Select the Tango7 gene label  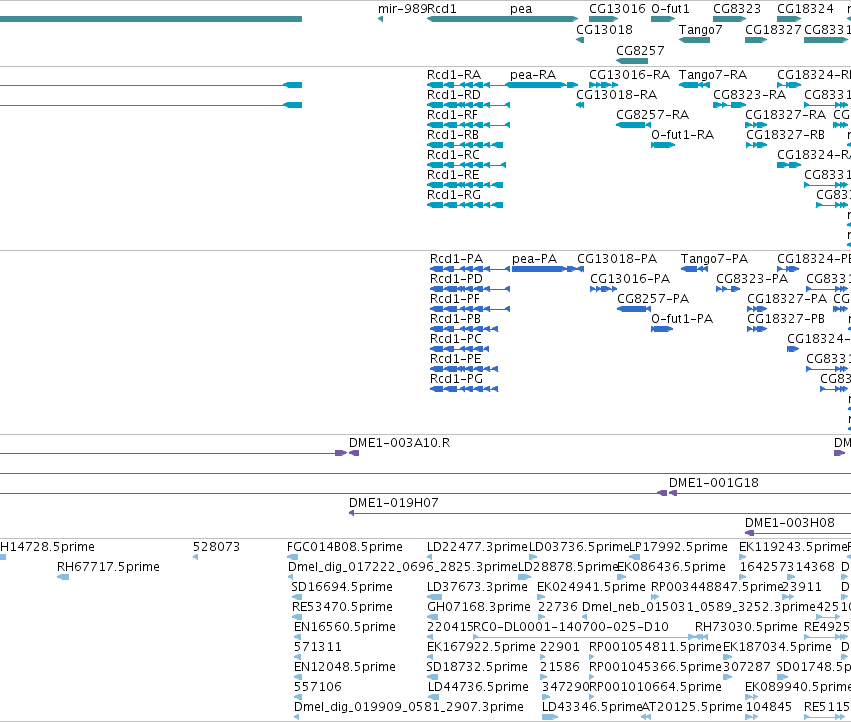(x=701, y=30)
